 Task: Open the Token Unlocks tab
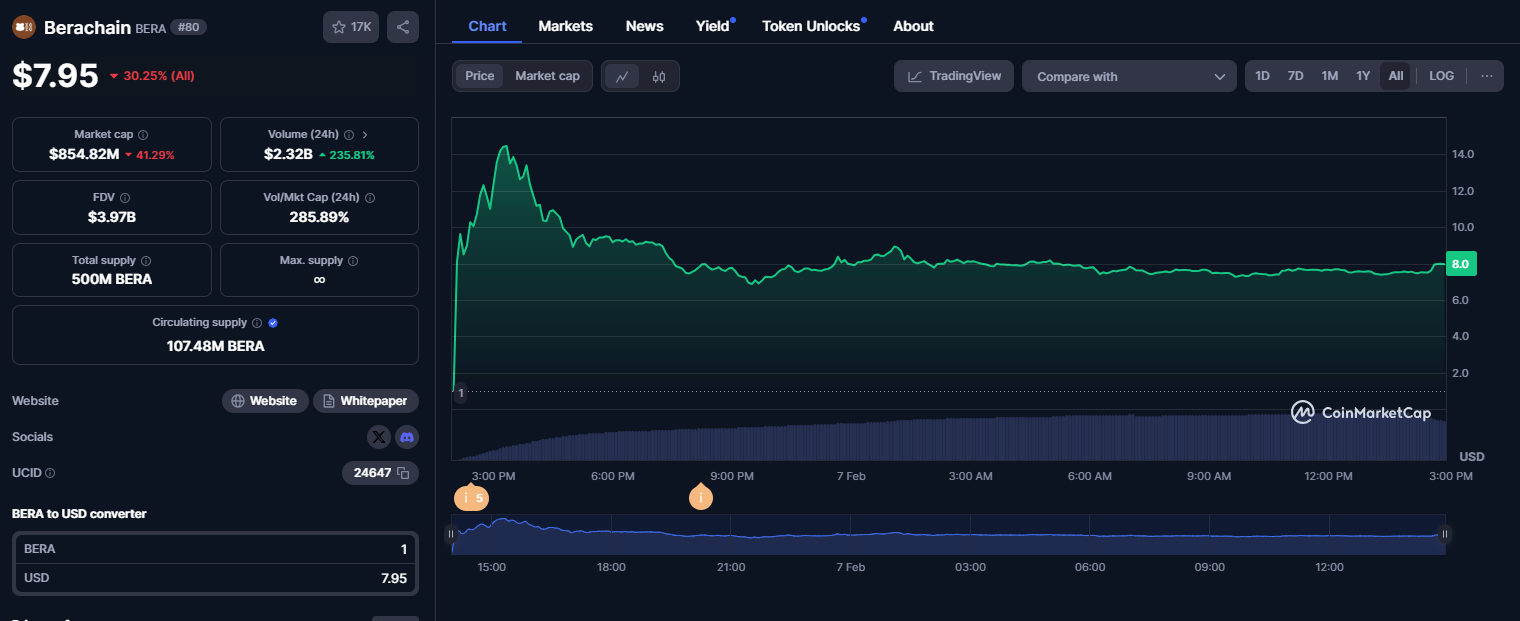click(811, 26)
